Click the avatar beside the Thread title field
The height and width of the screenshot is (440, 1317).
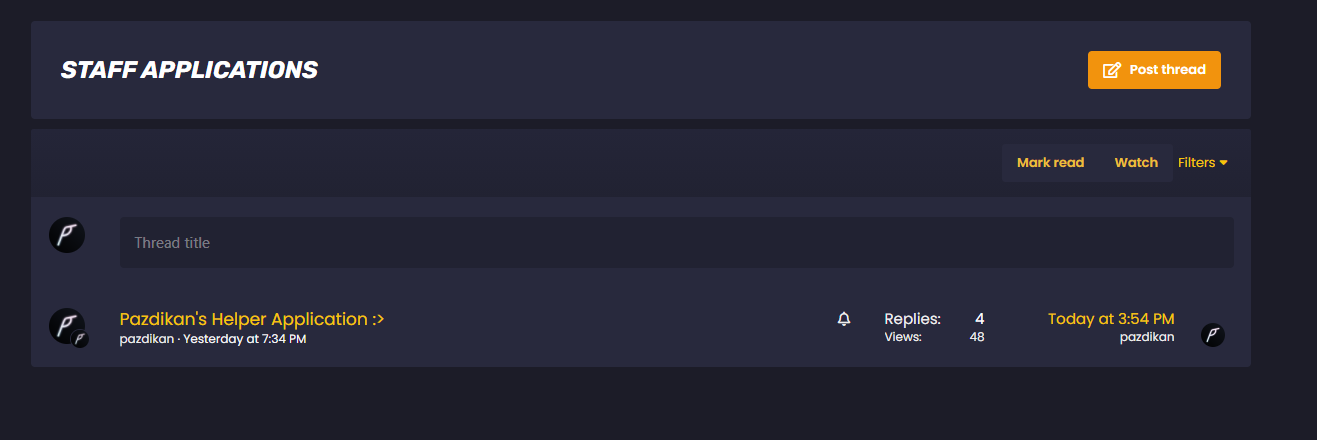pos(67,235)
